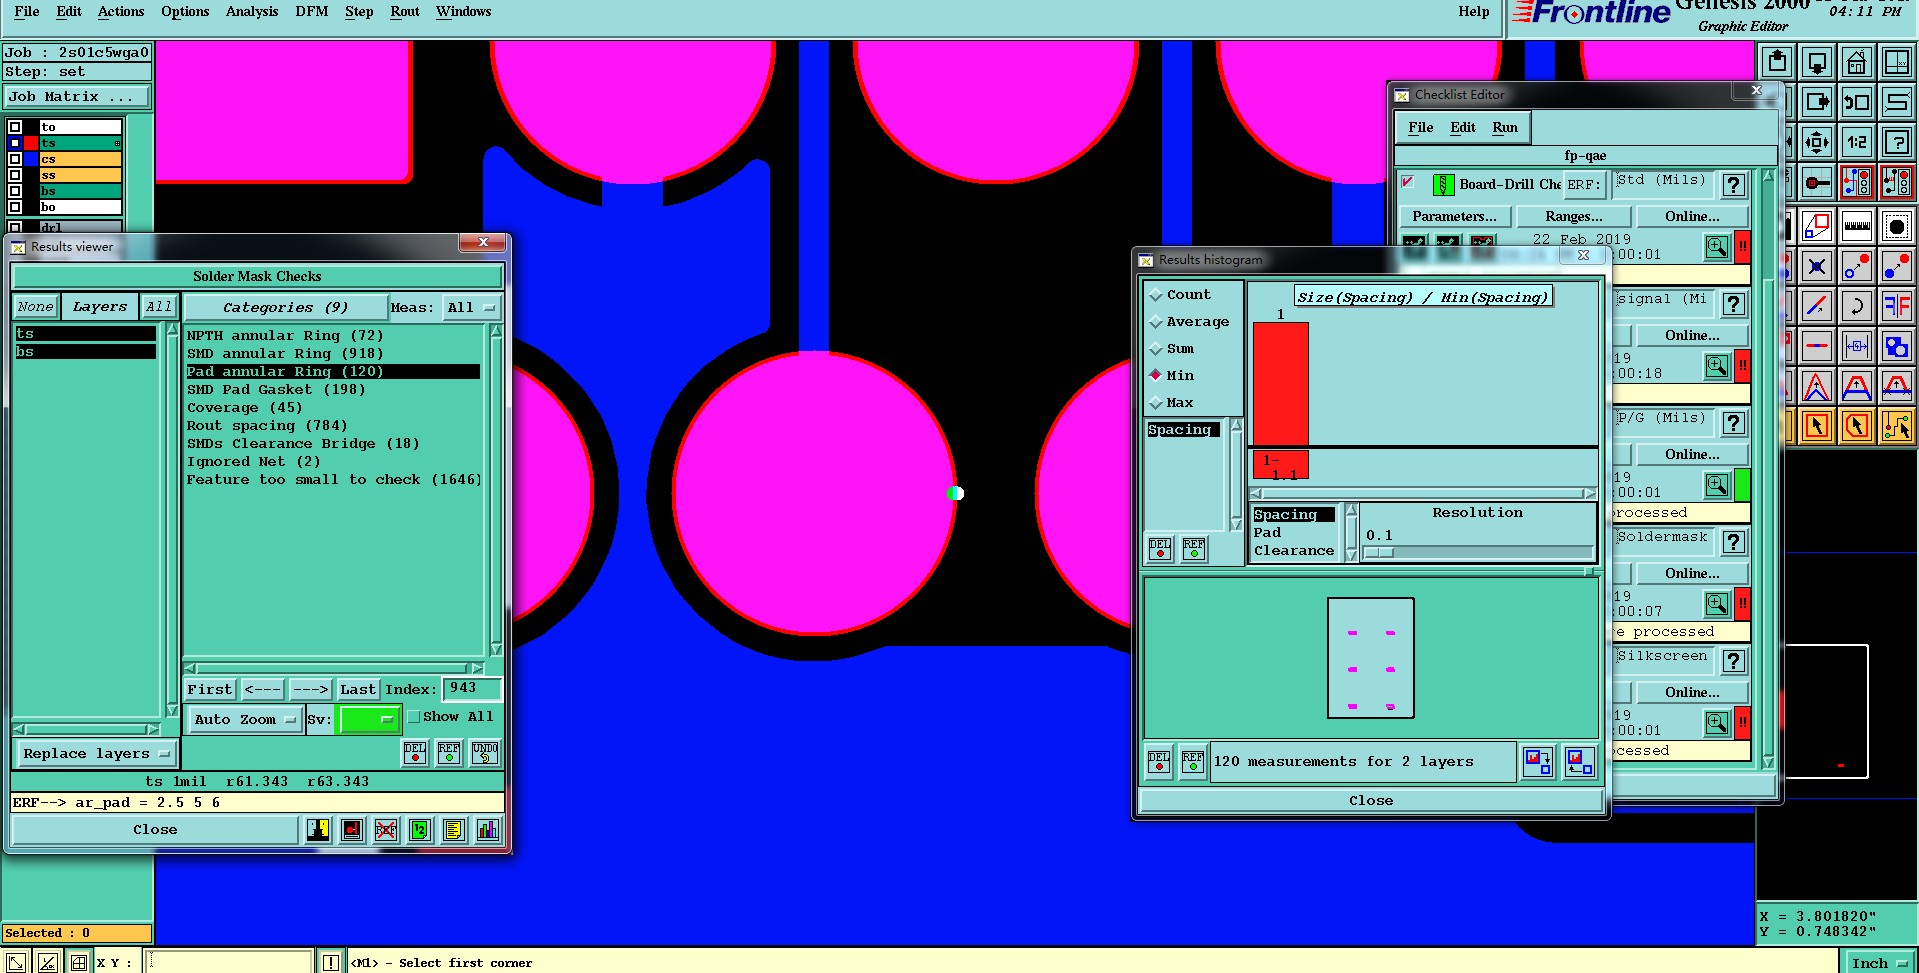Click the green 12 icon in Results viewer
This screenshot has width=1919, height=973.
420,830
